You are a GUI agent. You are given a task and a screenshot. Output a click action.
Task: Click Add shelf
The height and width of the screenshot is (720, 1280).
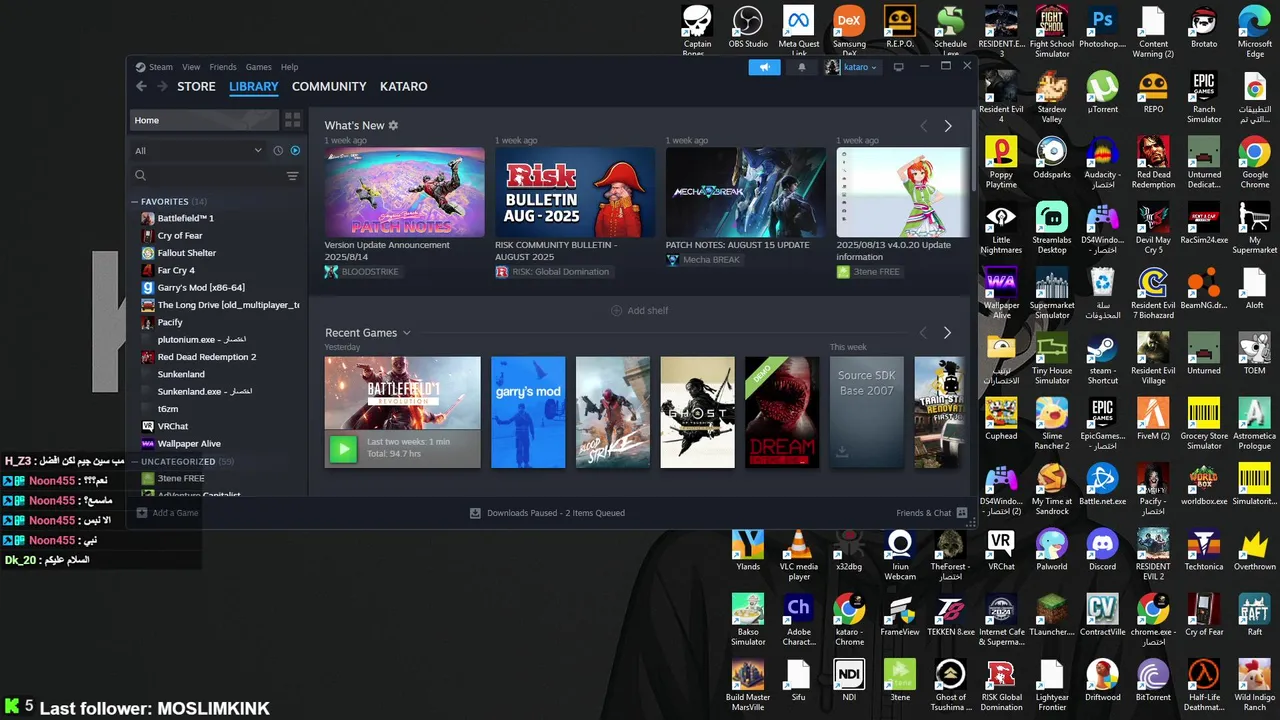tap(639, 311)
